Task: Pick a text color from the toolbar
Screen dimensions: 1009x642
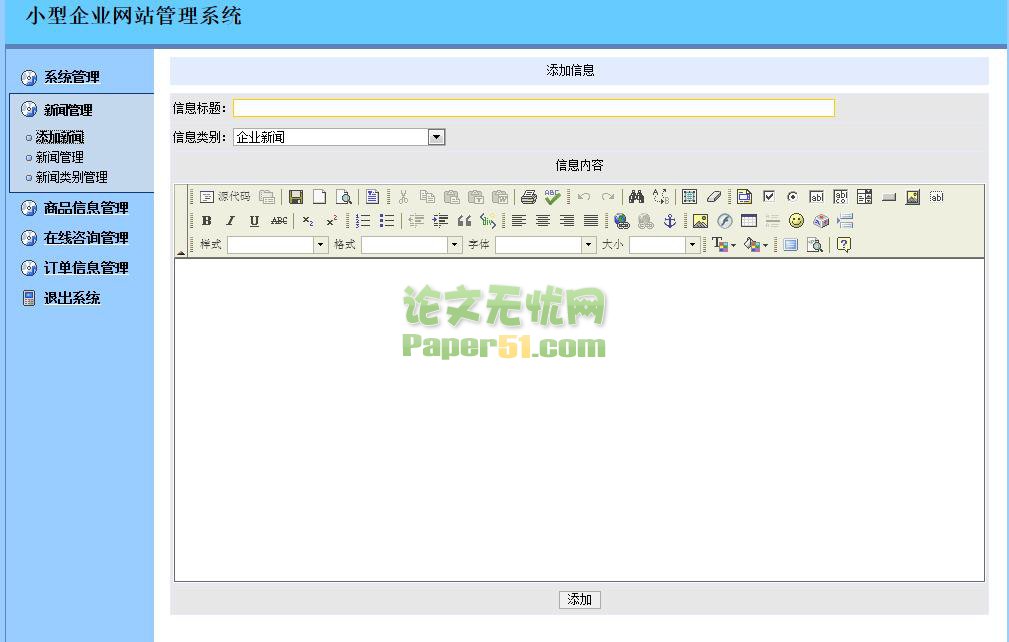Action: pos(724,244)
